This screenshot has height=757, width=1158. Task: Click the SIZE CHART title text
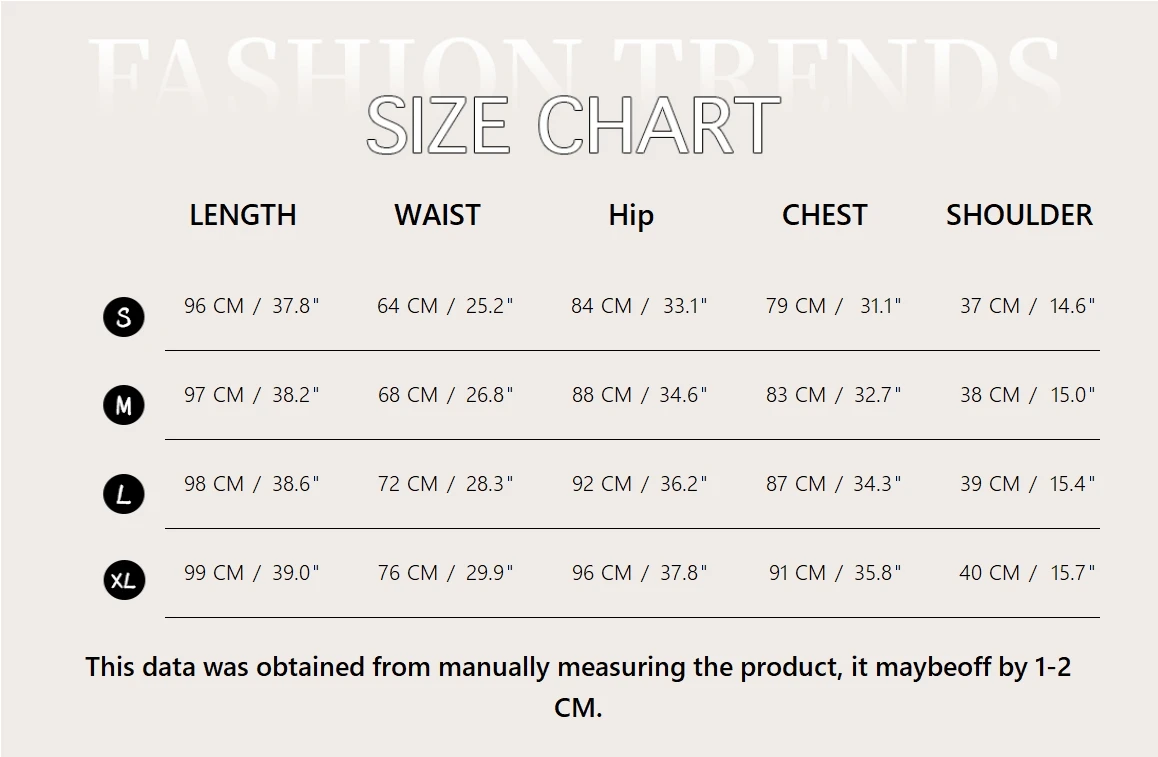point(574,125)
